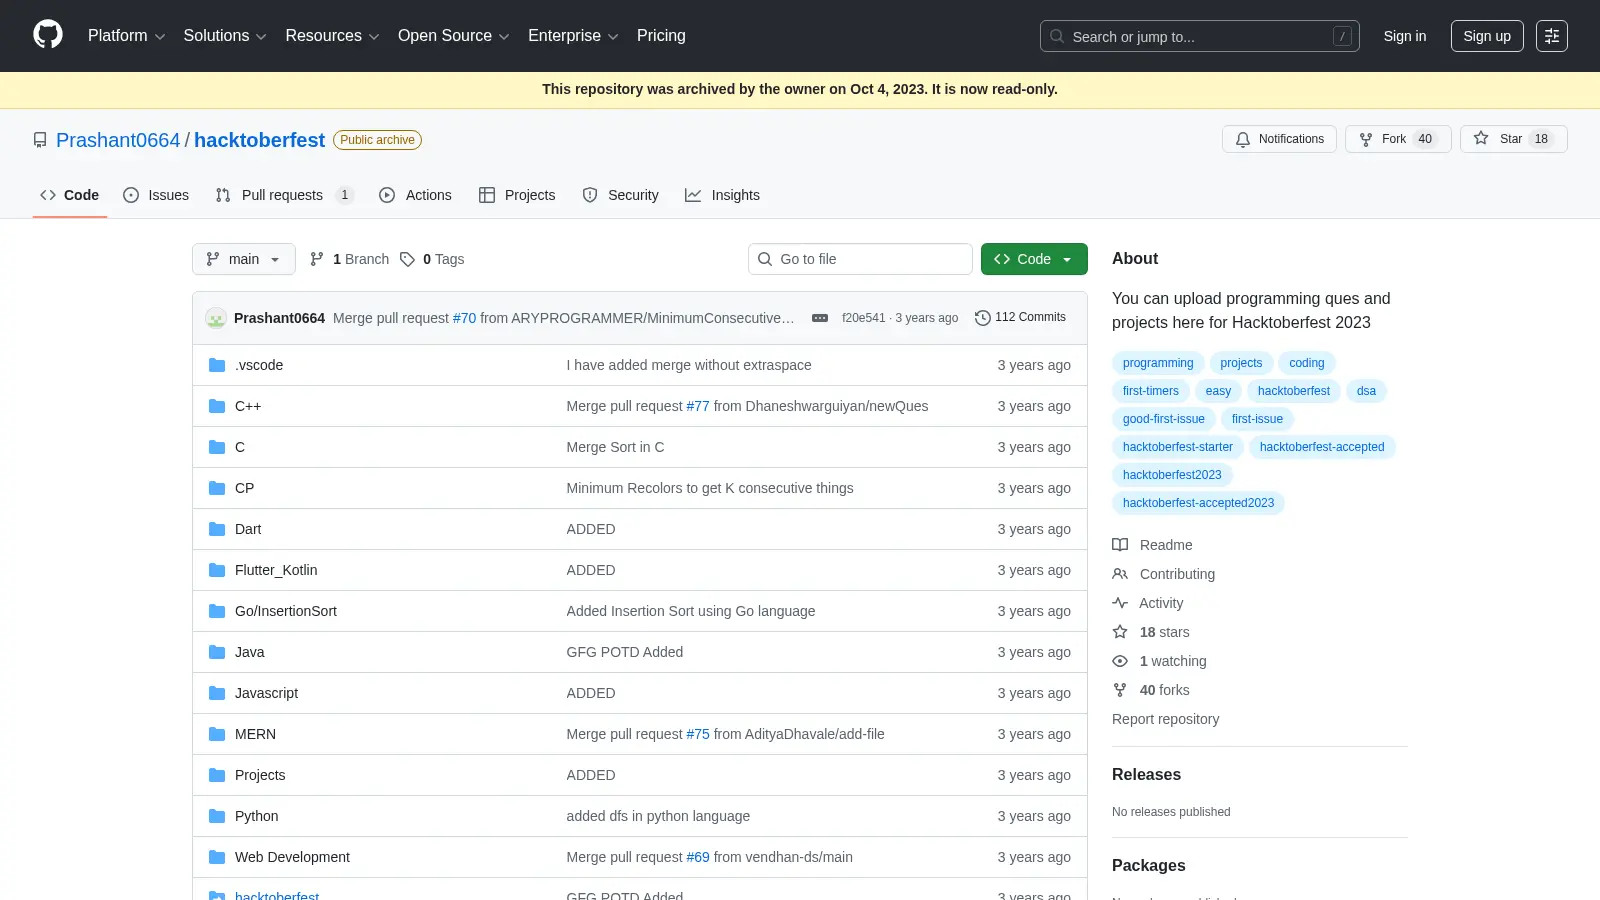The image size is (1600, 900).
Task: Expand the Solutions menu
Action: tap(225, 36)
